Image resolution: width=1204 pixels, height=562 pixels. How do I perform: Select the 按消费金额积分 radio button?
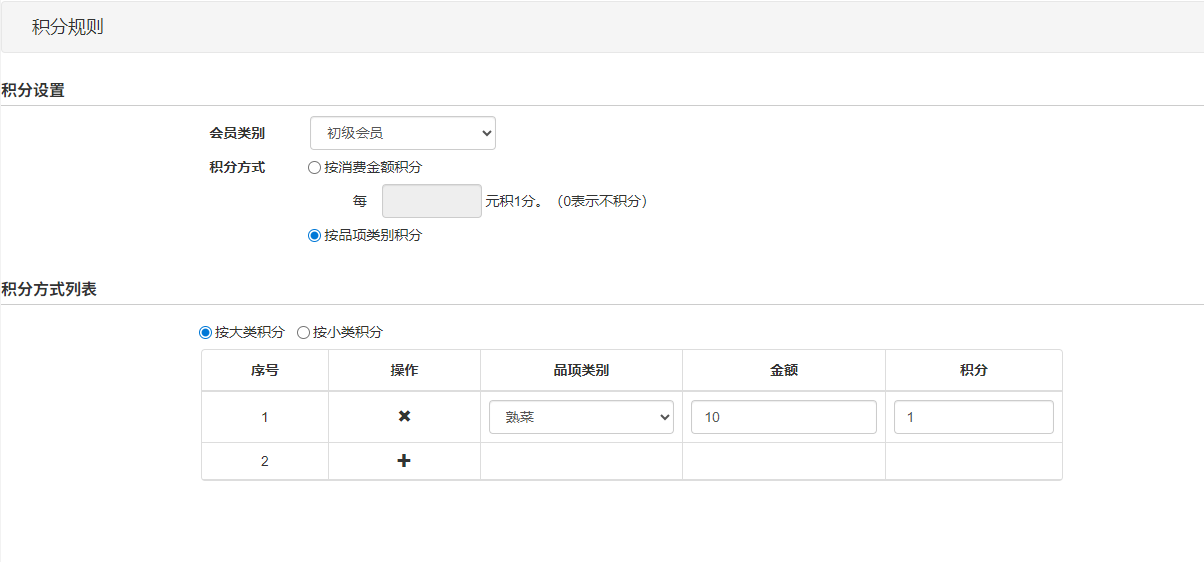pyautogui.click(x=314, y=168)
